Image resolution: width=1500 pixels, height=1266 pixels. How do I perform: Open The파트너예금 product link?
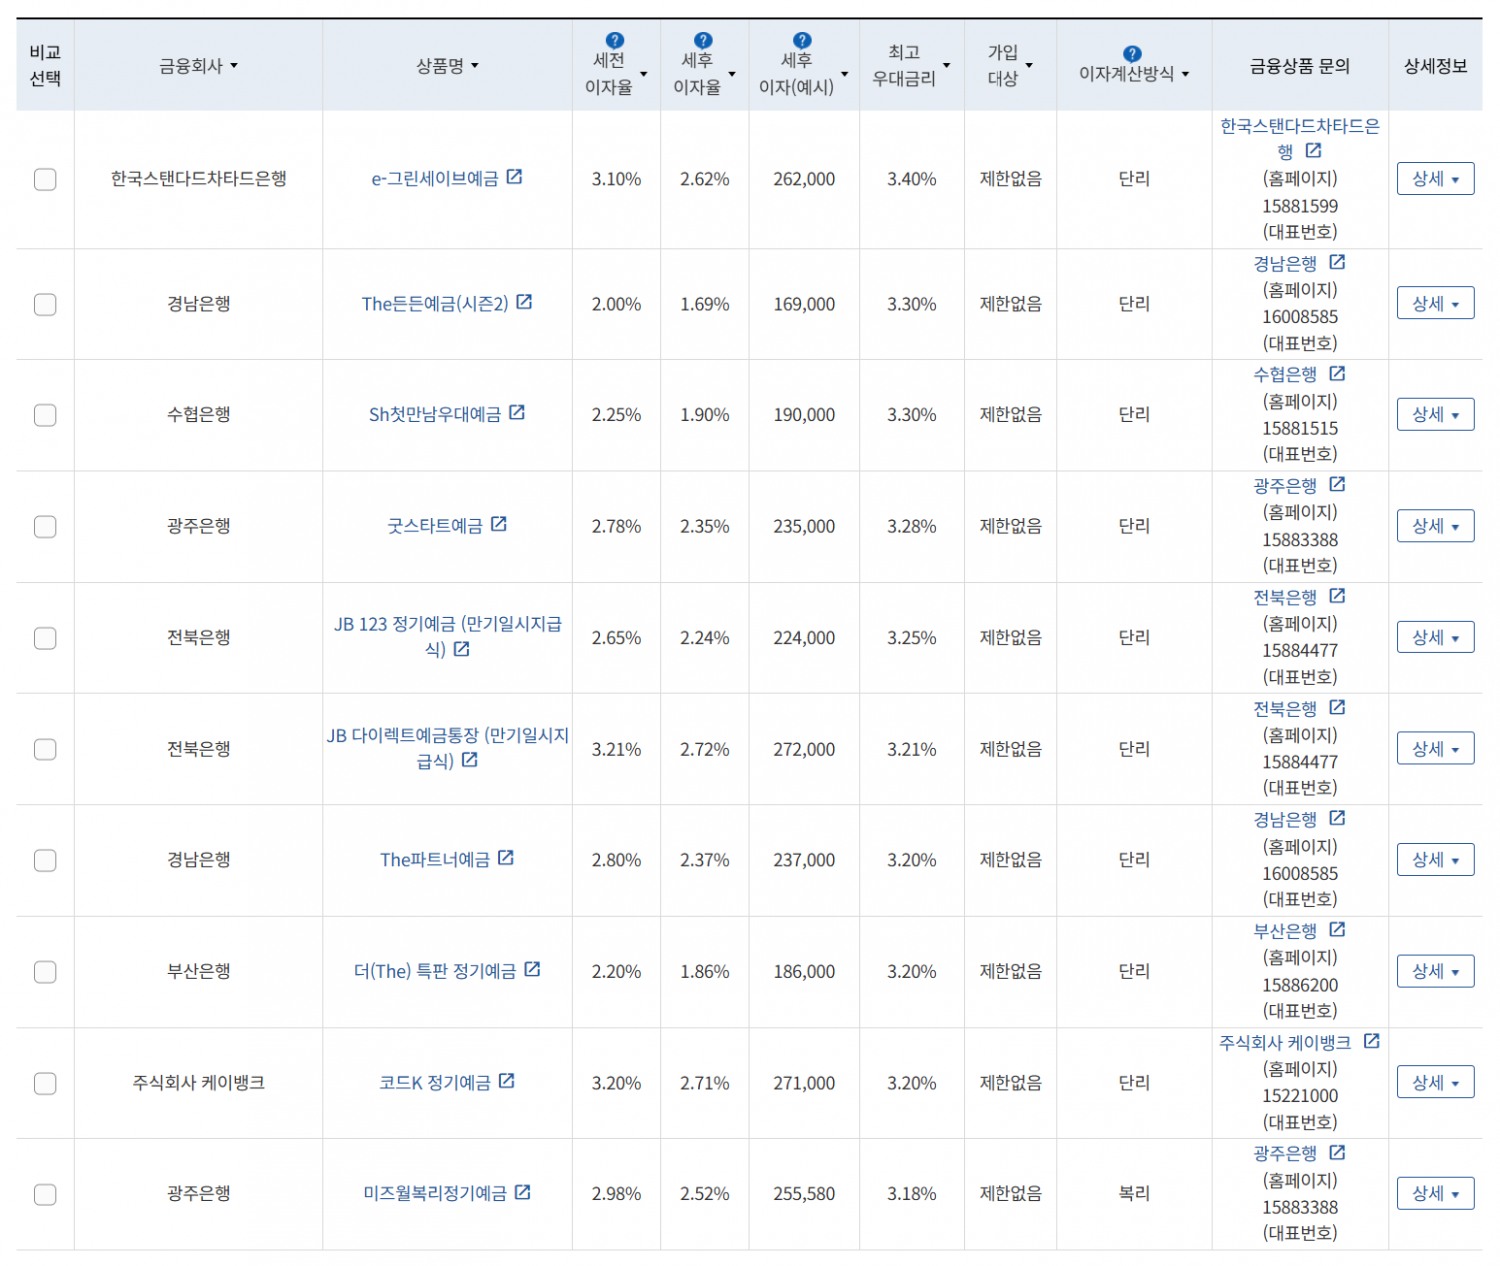(x=435, y=860)
